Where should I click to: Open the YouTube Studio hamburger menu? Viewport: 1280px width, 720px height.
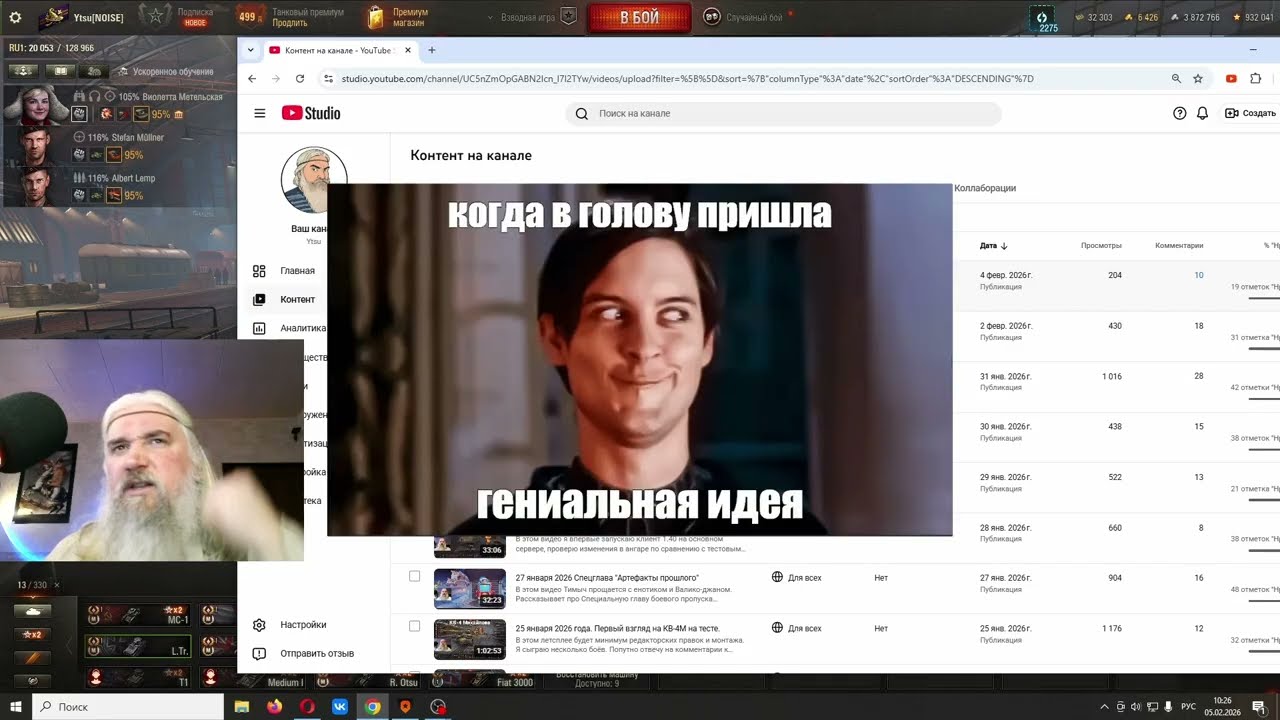click(x=260, y=113)
